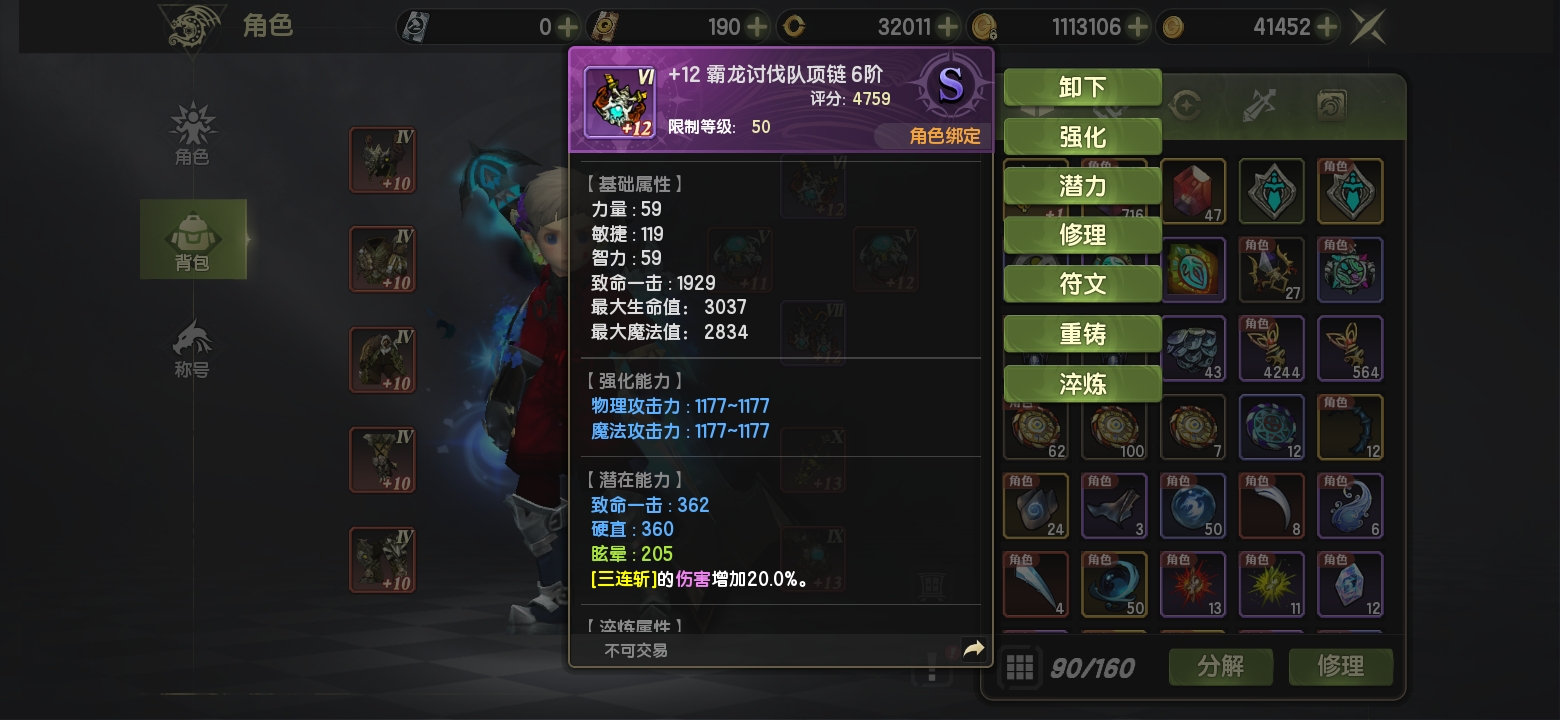
Task: Tap the share arrow icon in tooltip
Action: 973,649
